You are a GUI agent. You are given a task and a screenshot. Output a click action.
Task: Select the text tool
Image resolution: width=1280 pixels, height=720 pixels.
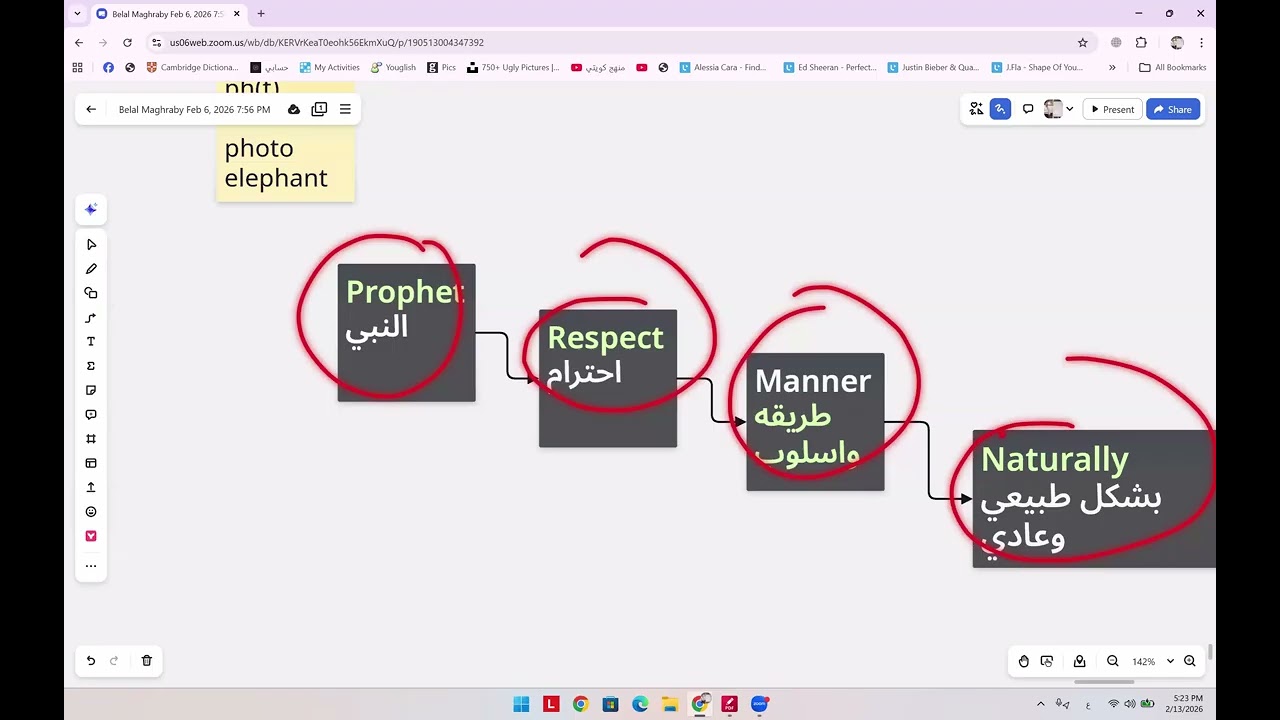(x=91, y=342)
